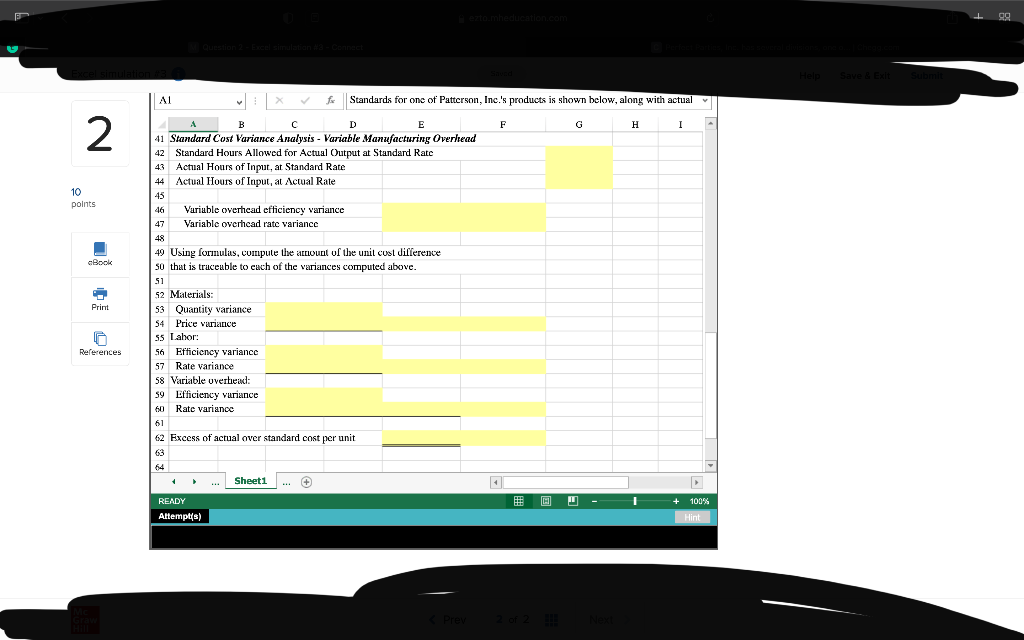
Task: Click the Insert Function (fx) icon
Action: [330, 101]
